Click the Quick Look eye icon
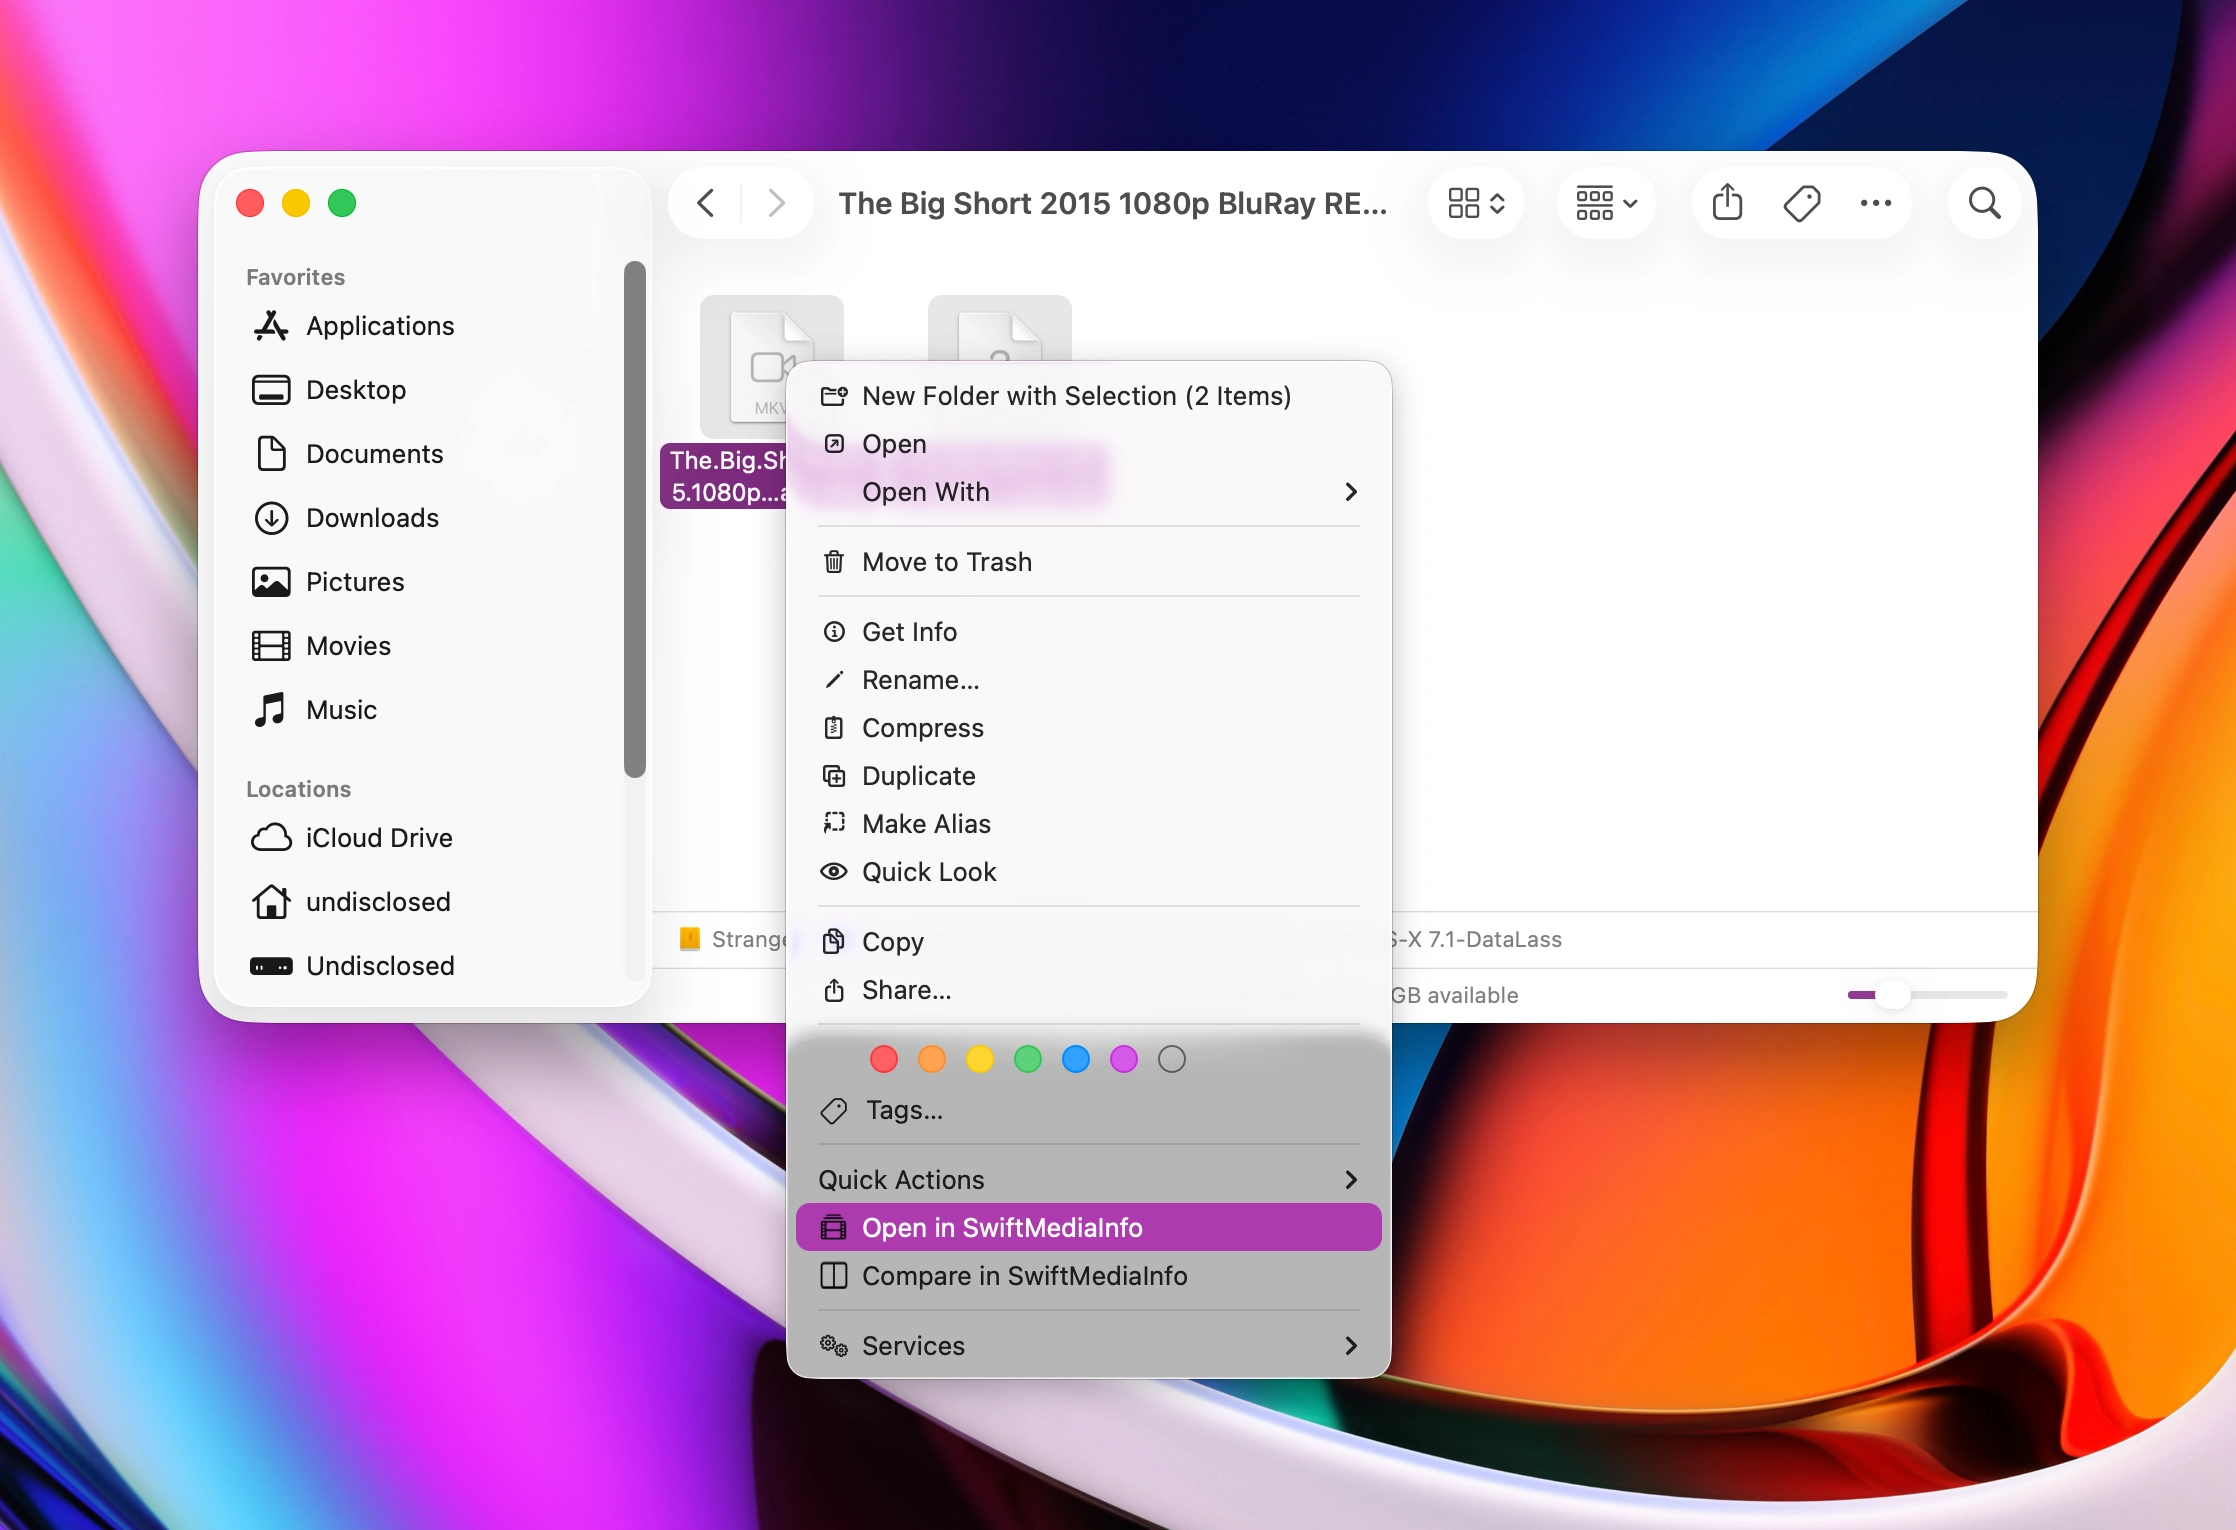The width and height of the screenshot is (2236, 1530). [834, 871]
